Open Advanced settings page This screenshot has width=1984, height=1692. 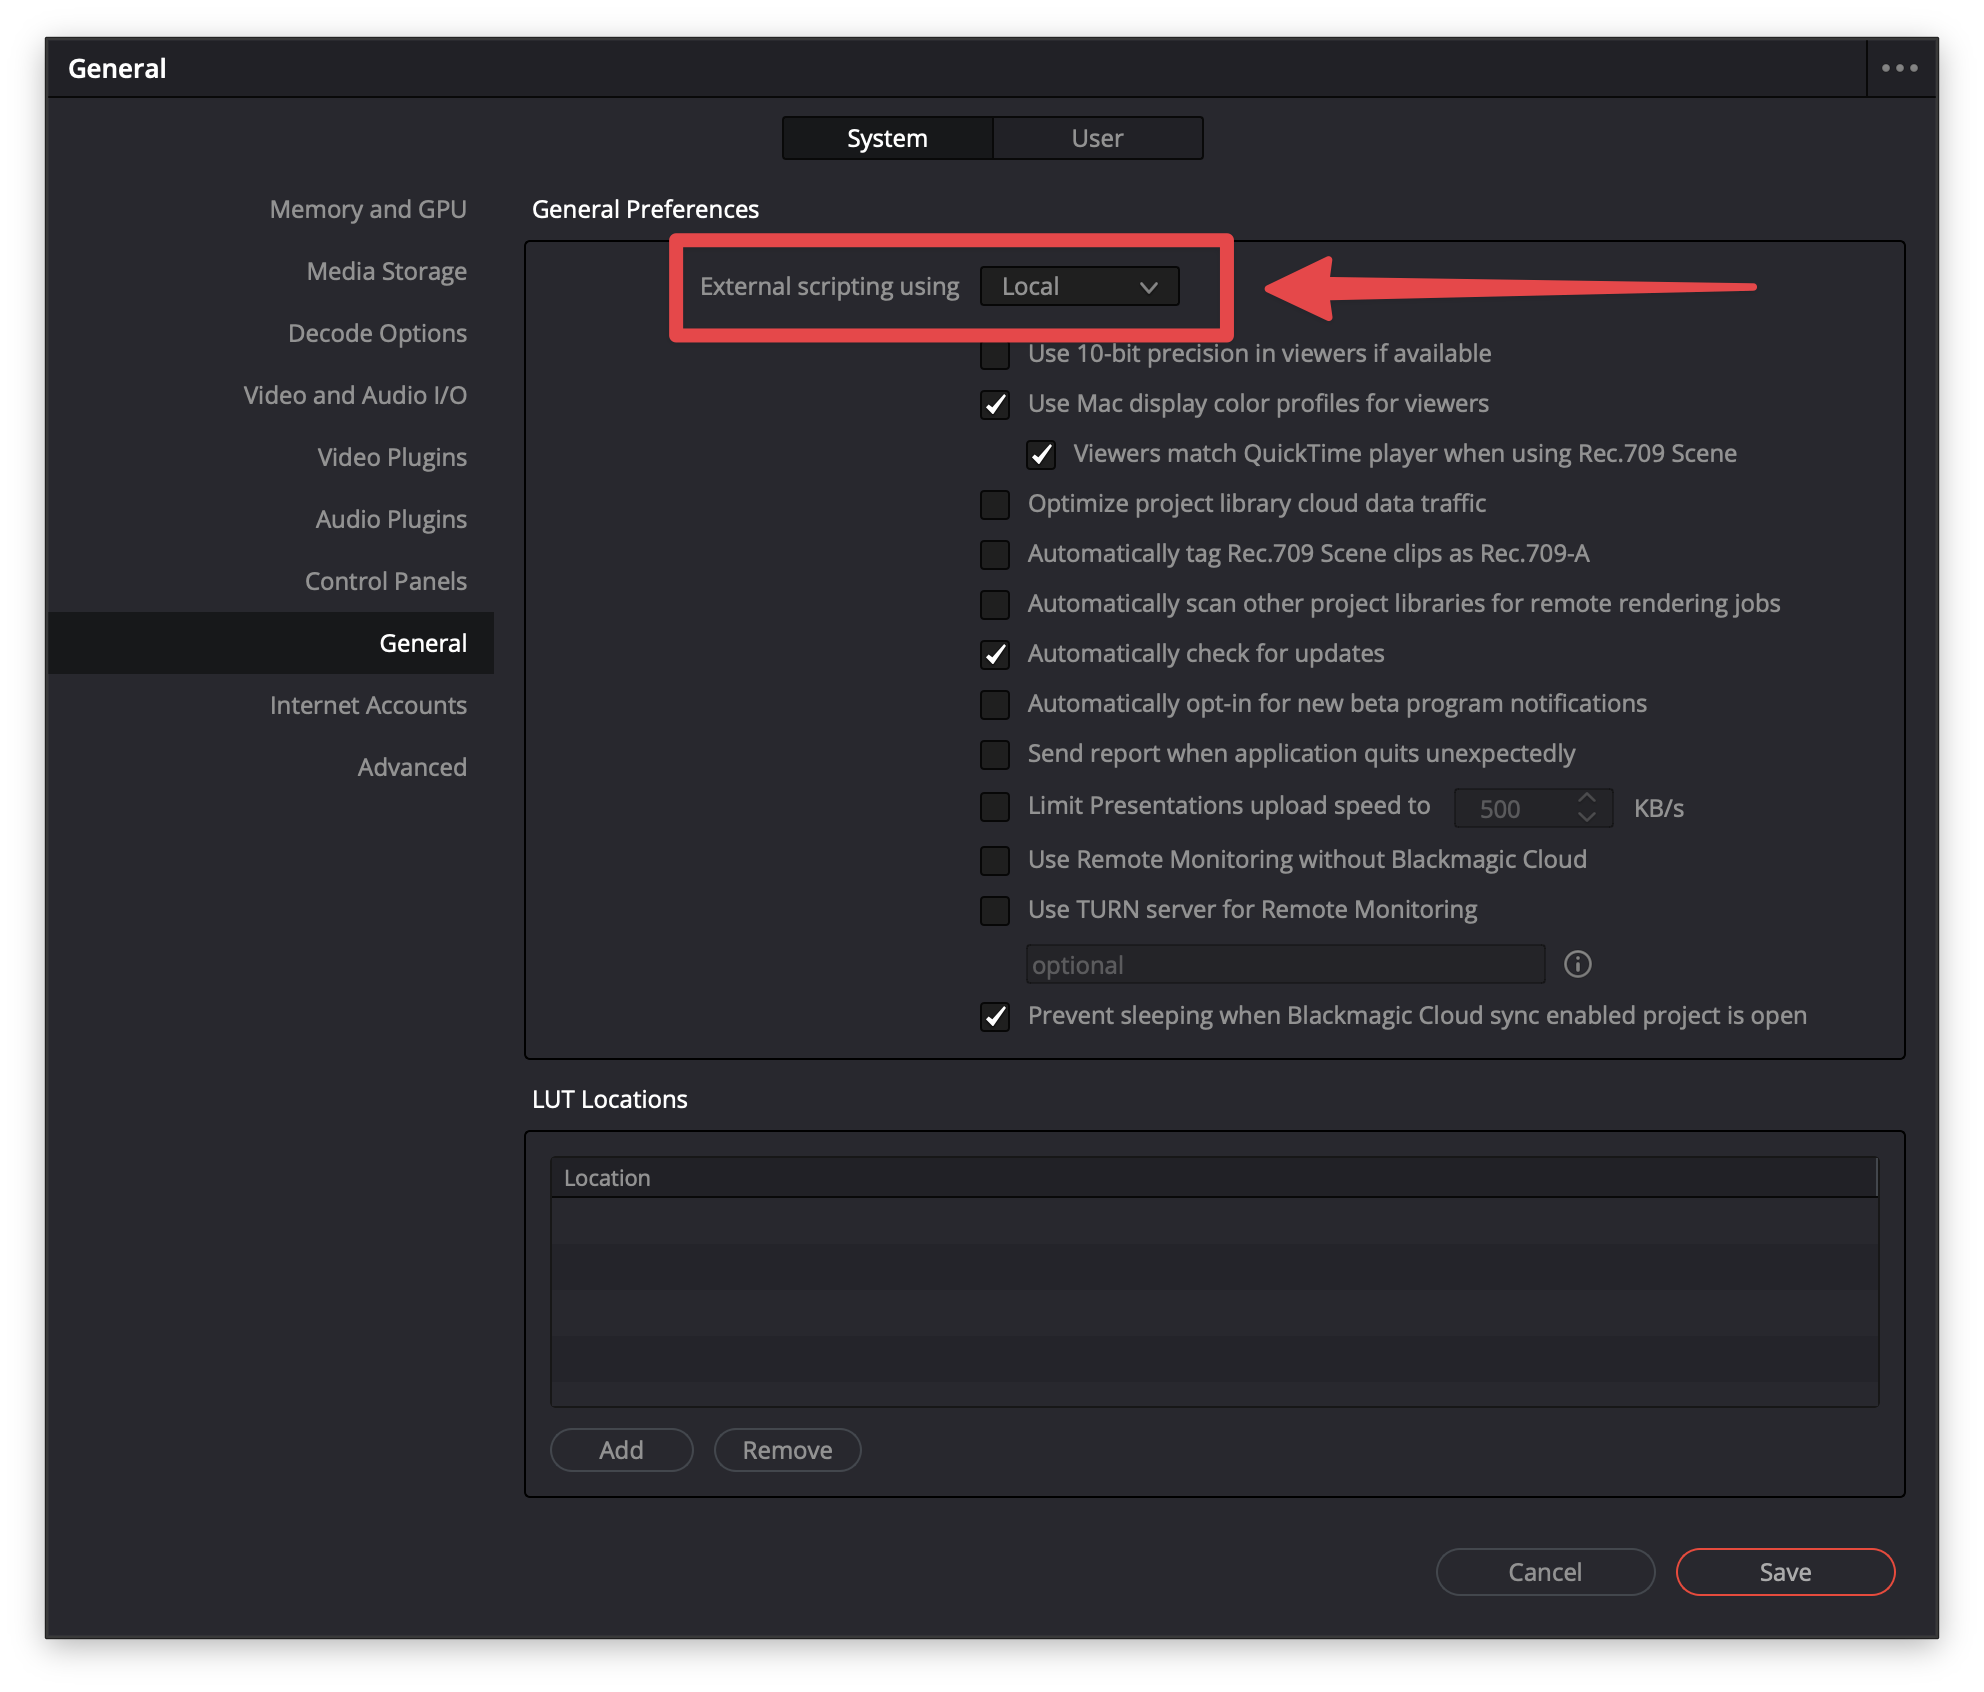[412, 767]
